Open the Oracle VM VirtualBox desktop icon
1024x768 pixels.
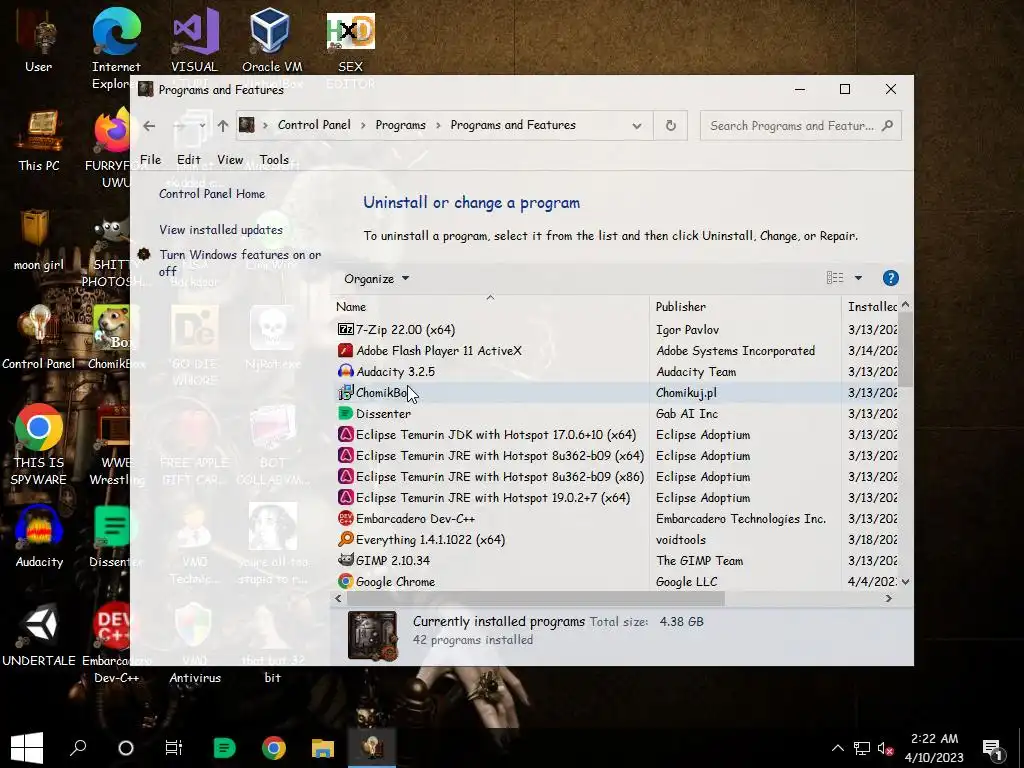point(271,39)
